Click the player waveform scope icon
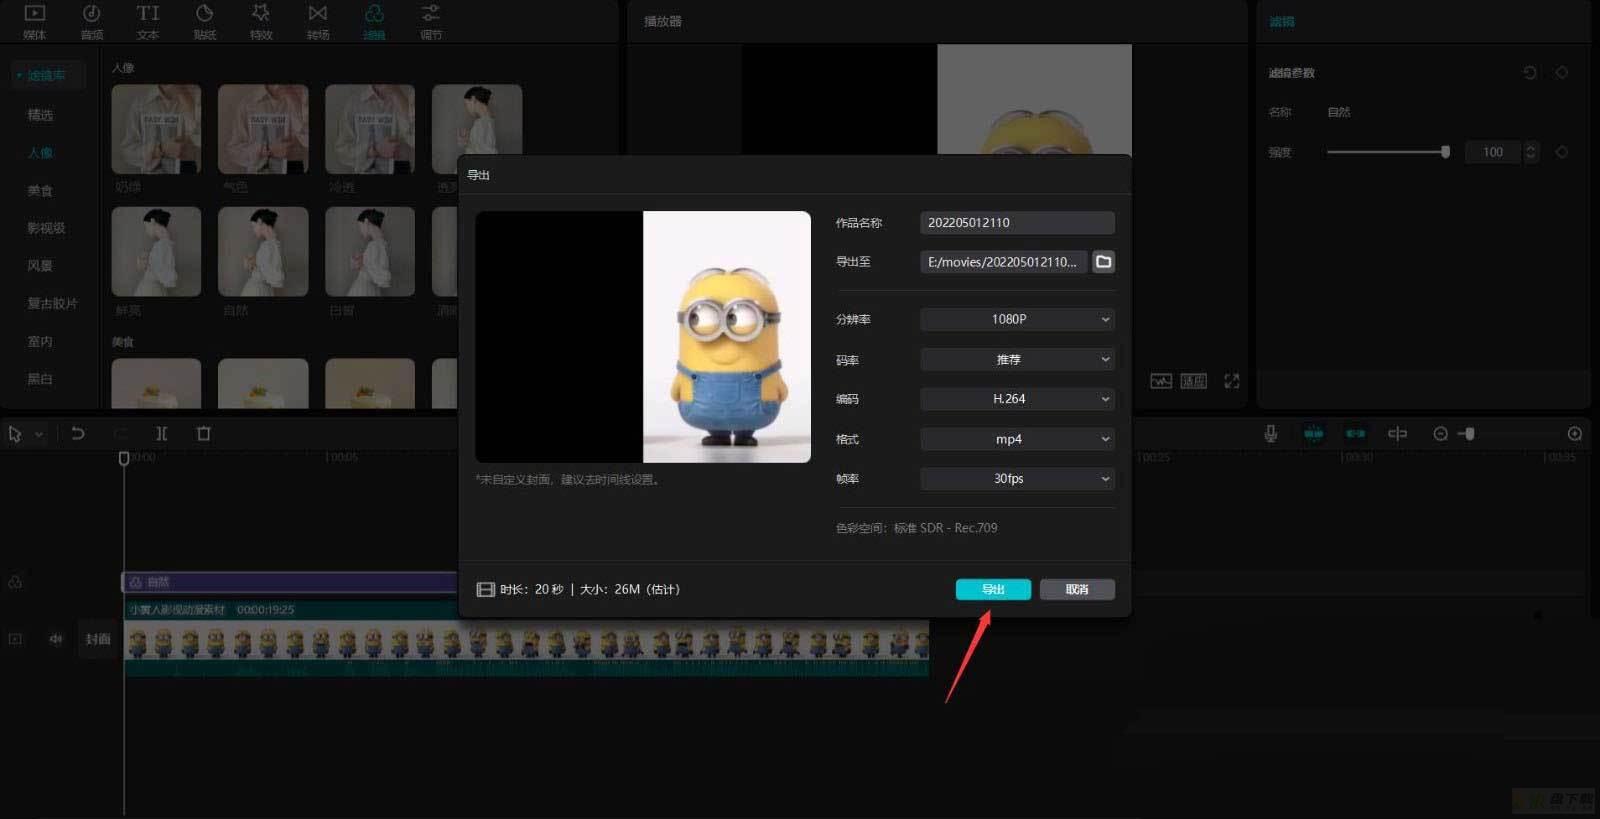This screenshot has width=1600, height=819. 1160,381
